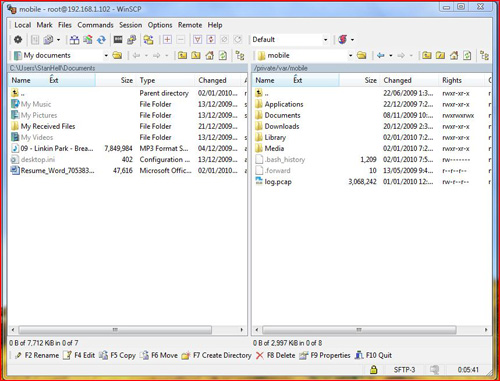Click the transfer settings preset icon left toolbar
This screenshot has height=381, width=500.
tap(48, 40)
